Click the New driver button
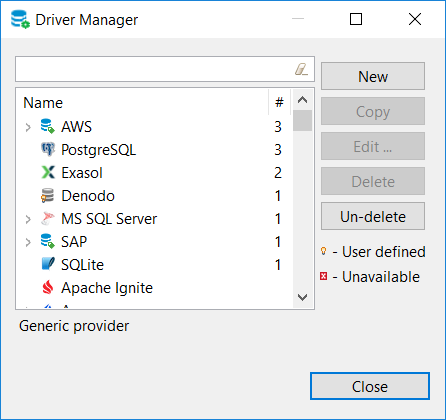This screenshot has height=420, width=446. pyautogui.click(x=373, y=76)
